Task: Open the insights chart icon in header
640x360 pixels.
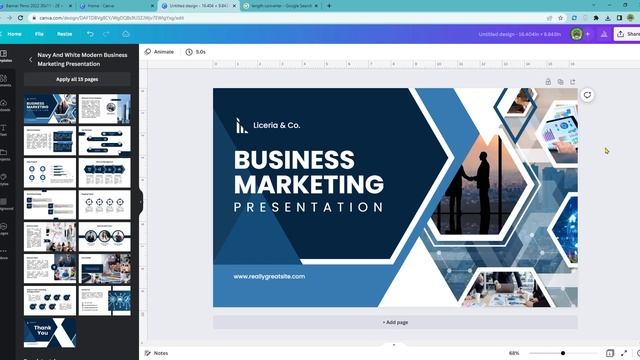Action: click(604, 34)
